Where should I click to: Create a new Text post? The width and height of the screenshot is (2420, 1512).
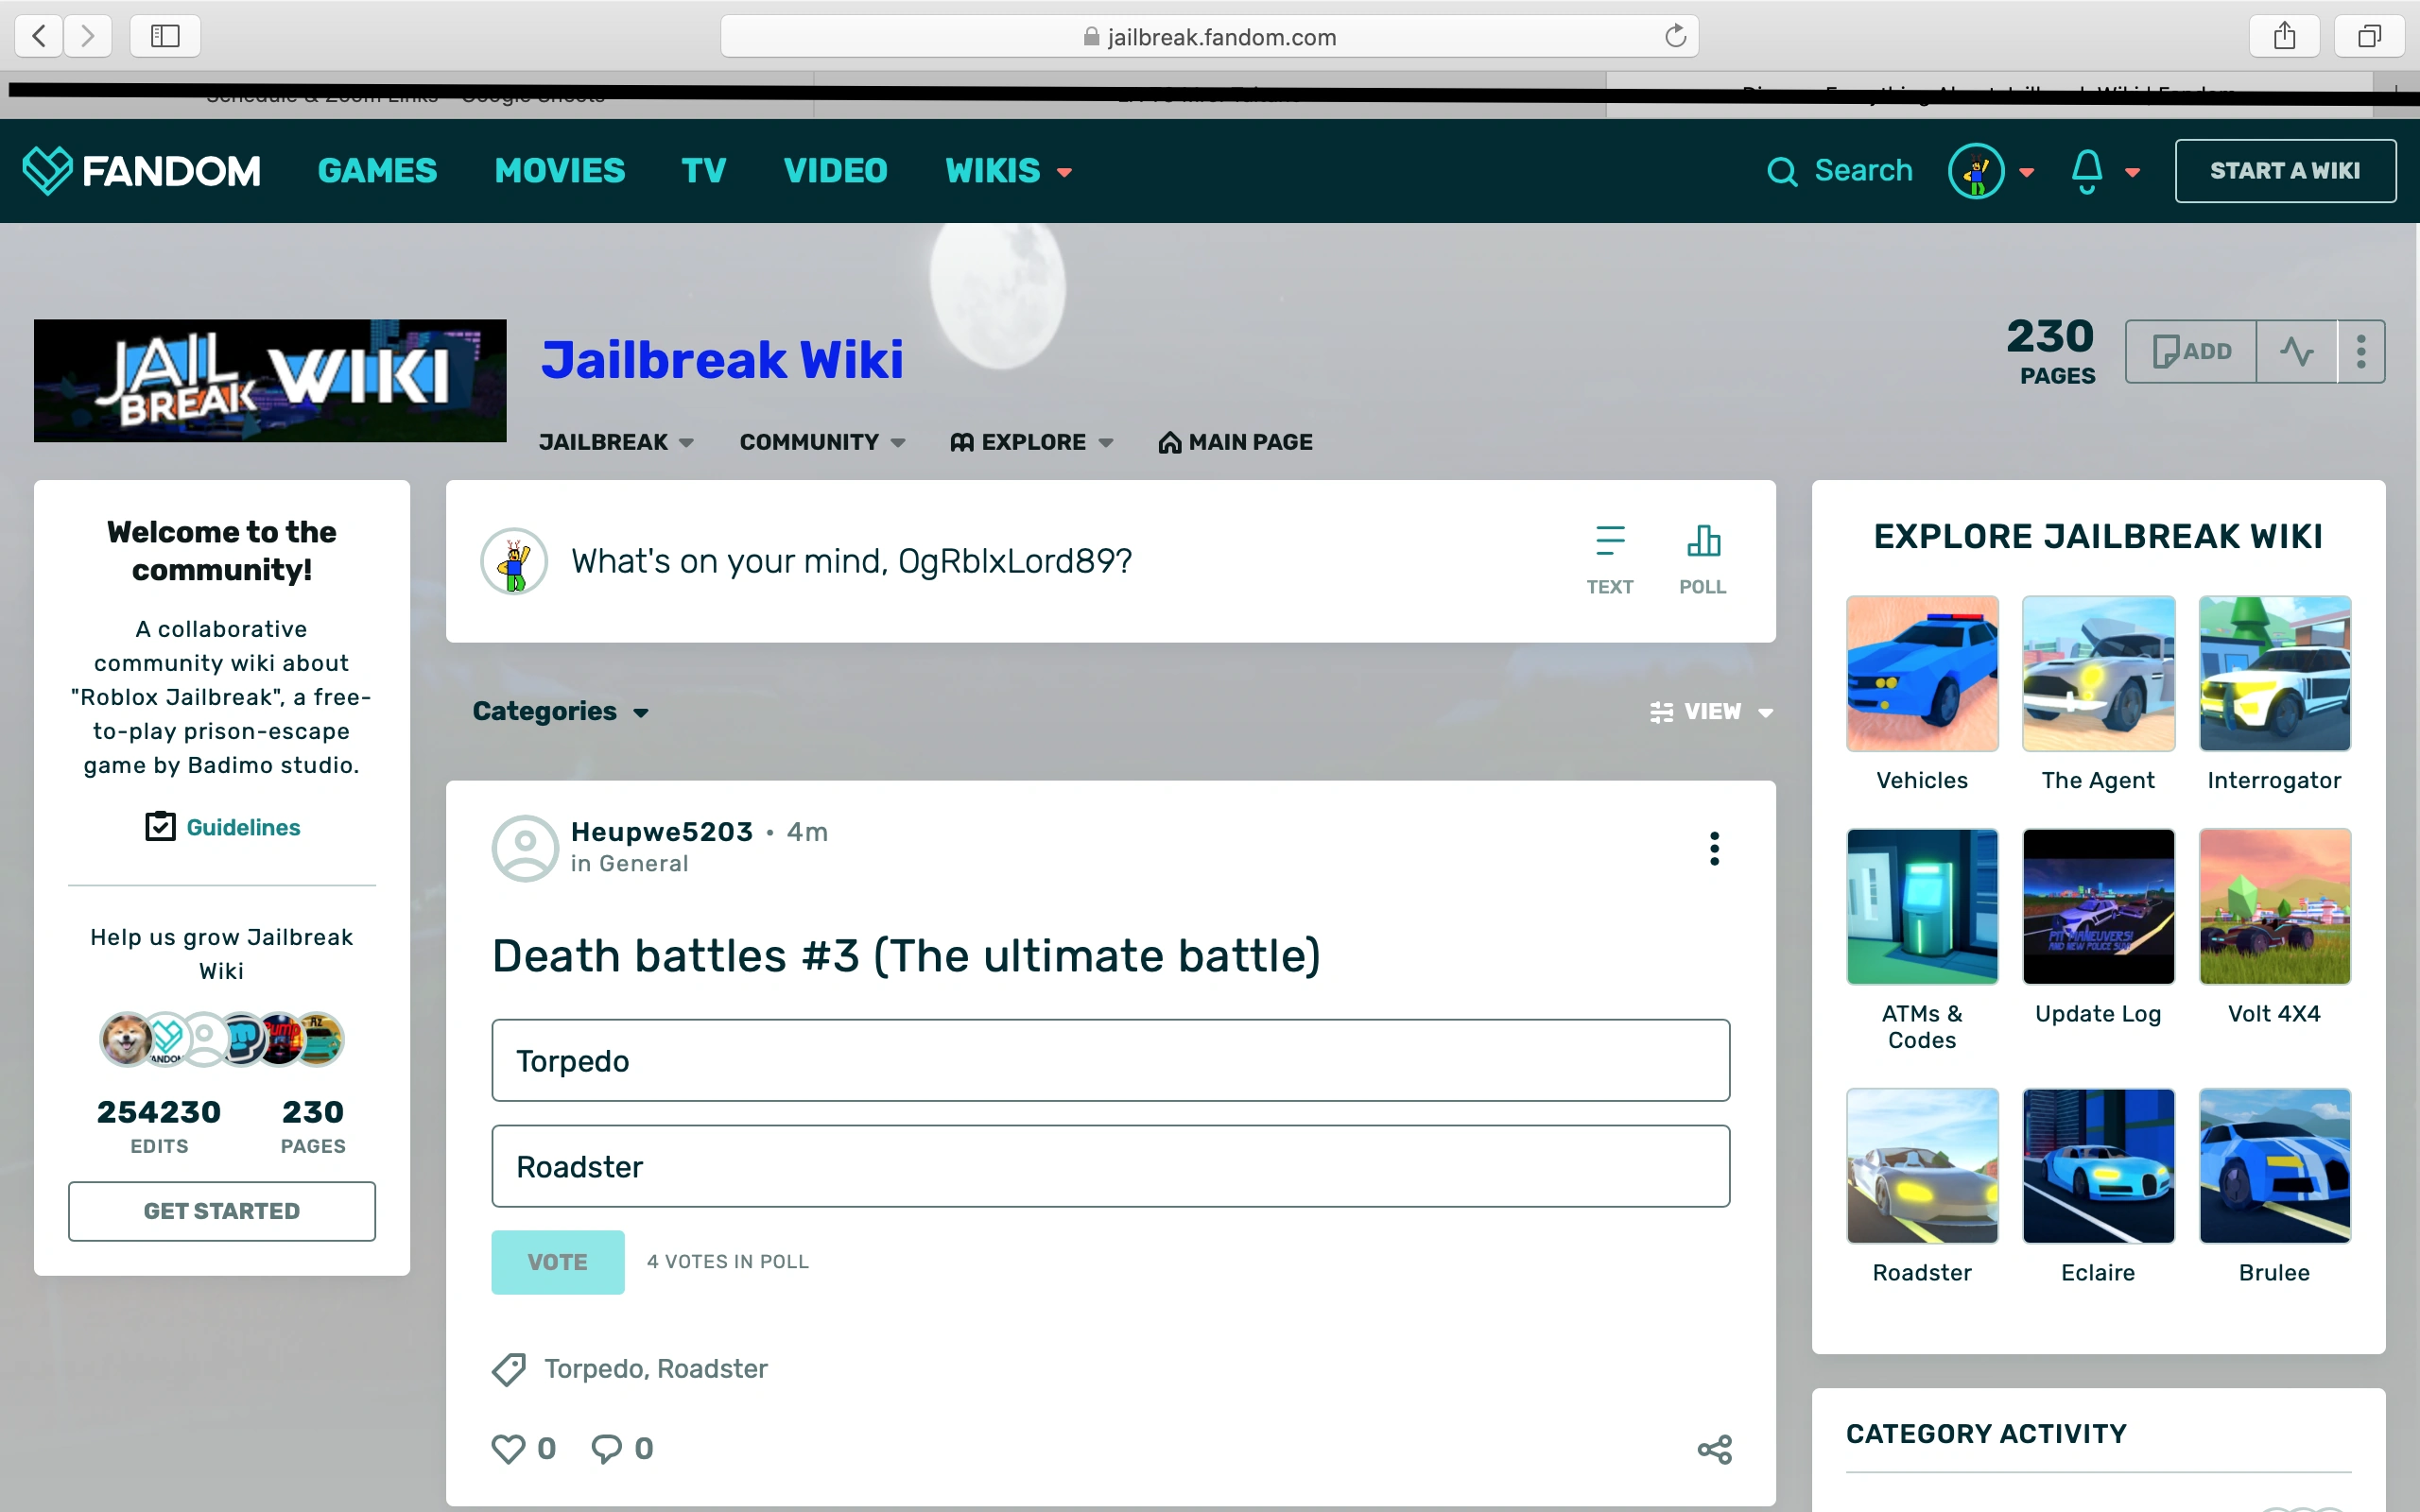pyautogui.click(x=1609, y=559)
